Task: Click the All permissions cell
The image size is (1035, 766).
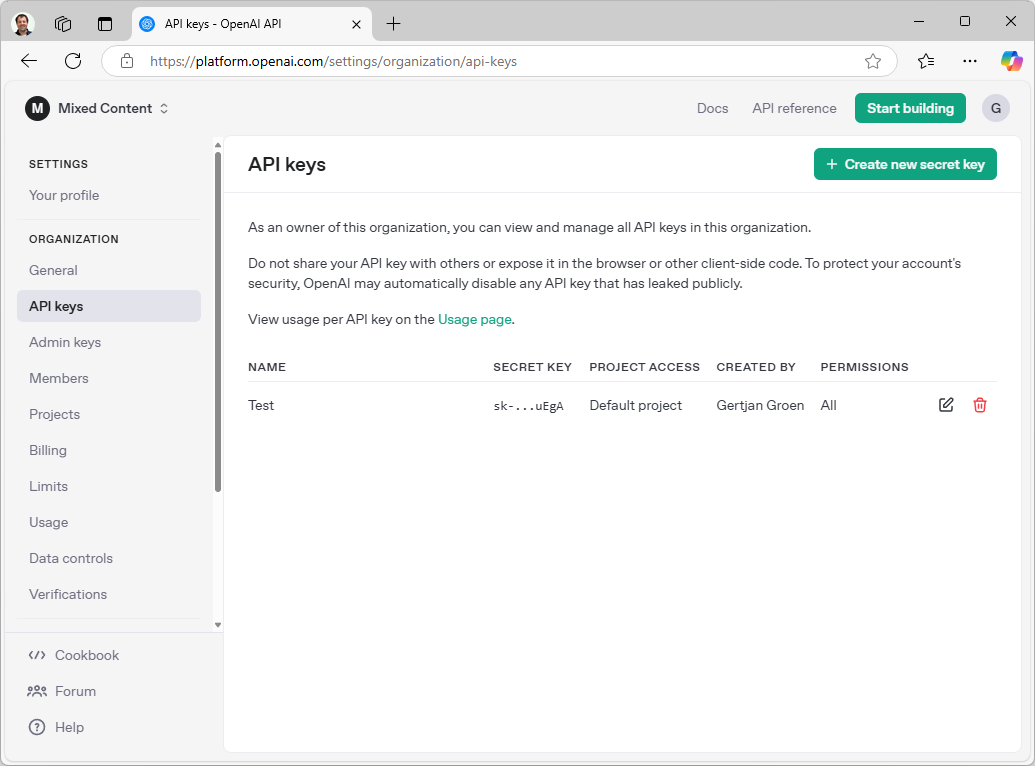Action: pyautogui.click(x=828, y=405)
